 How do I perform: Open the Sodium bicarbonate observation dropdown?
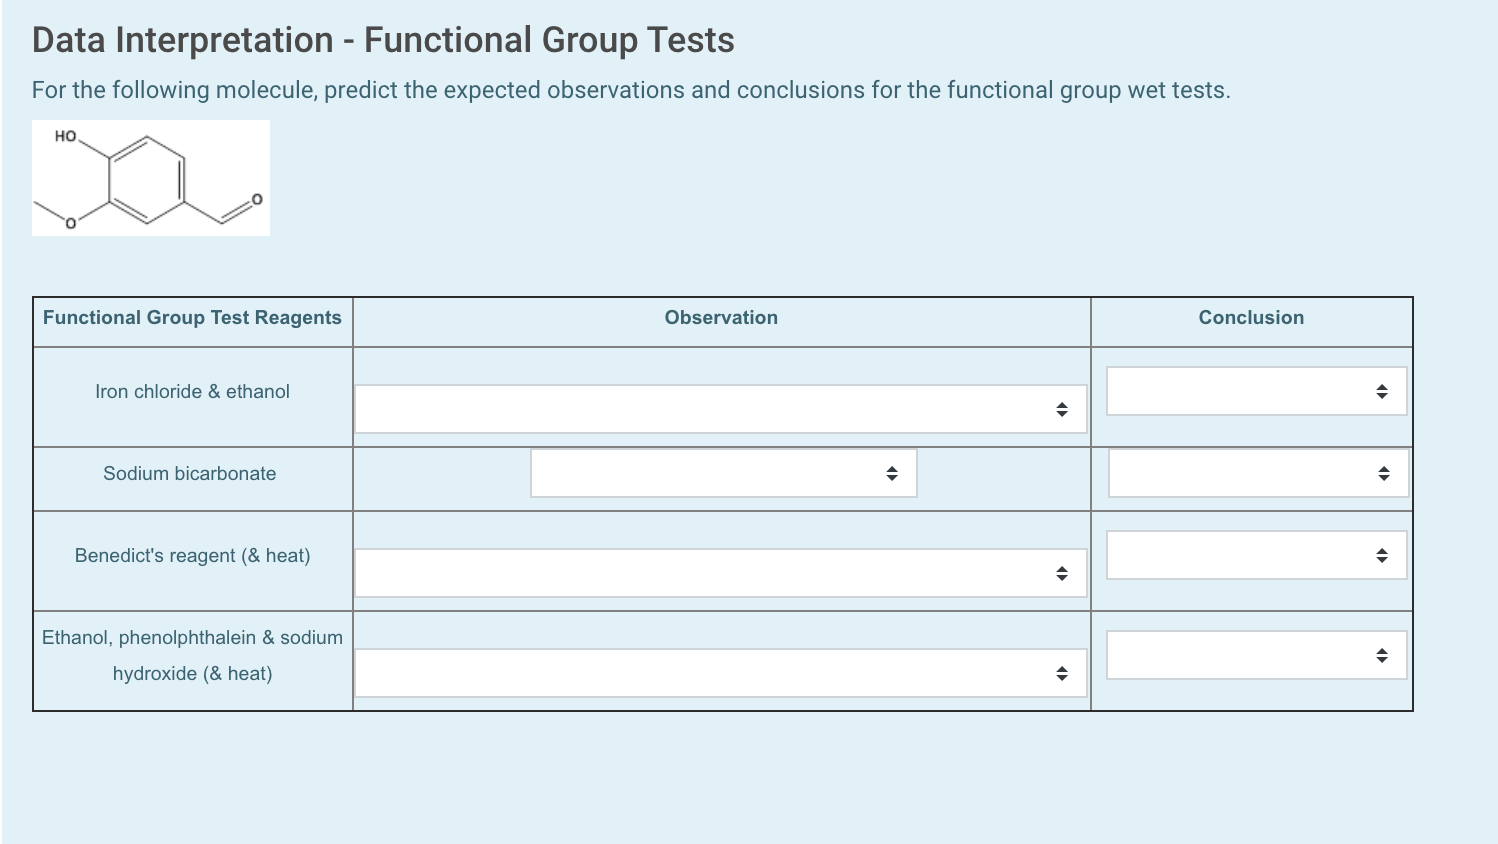[722, 472]
